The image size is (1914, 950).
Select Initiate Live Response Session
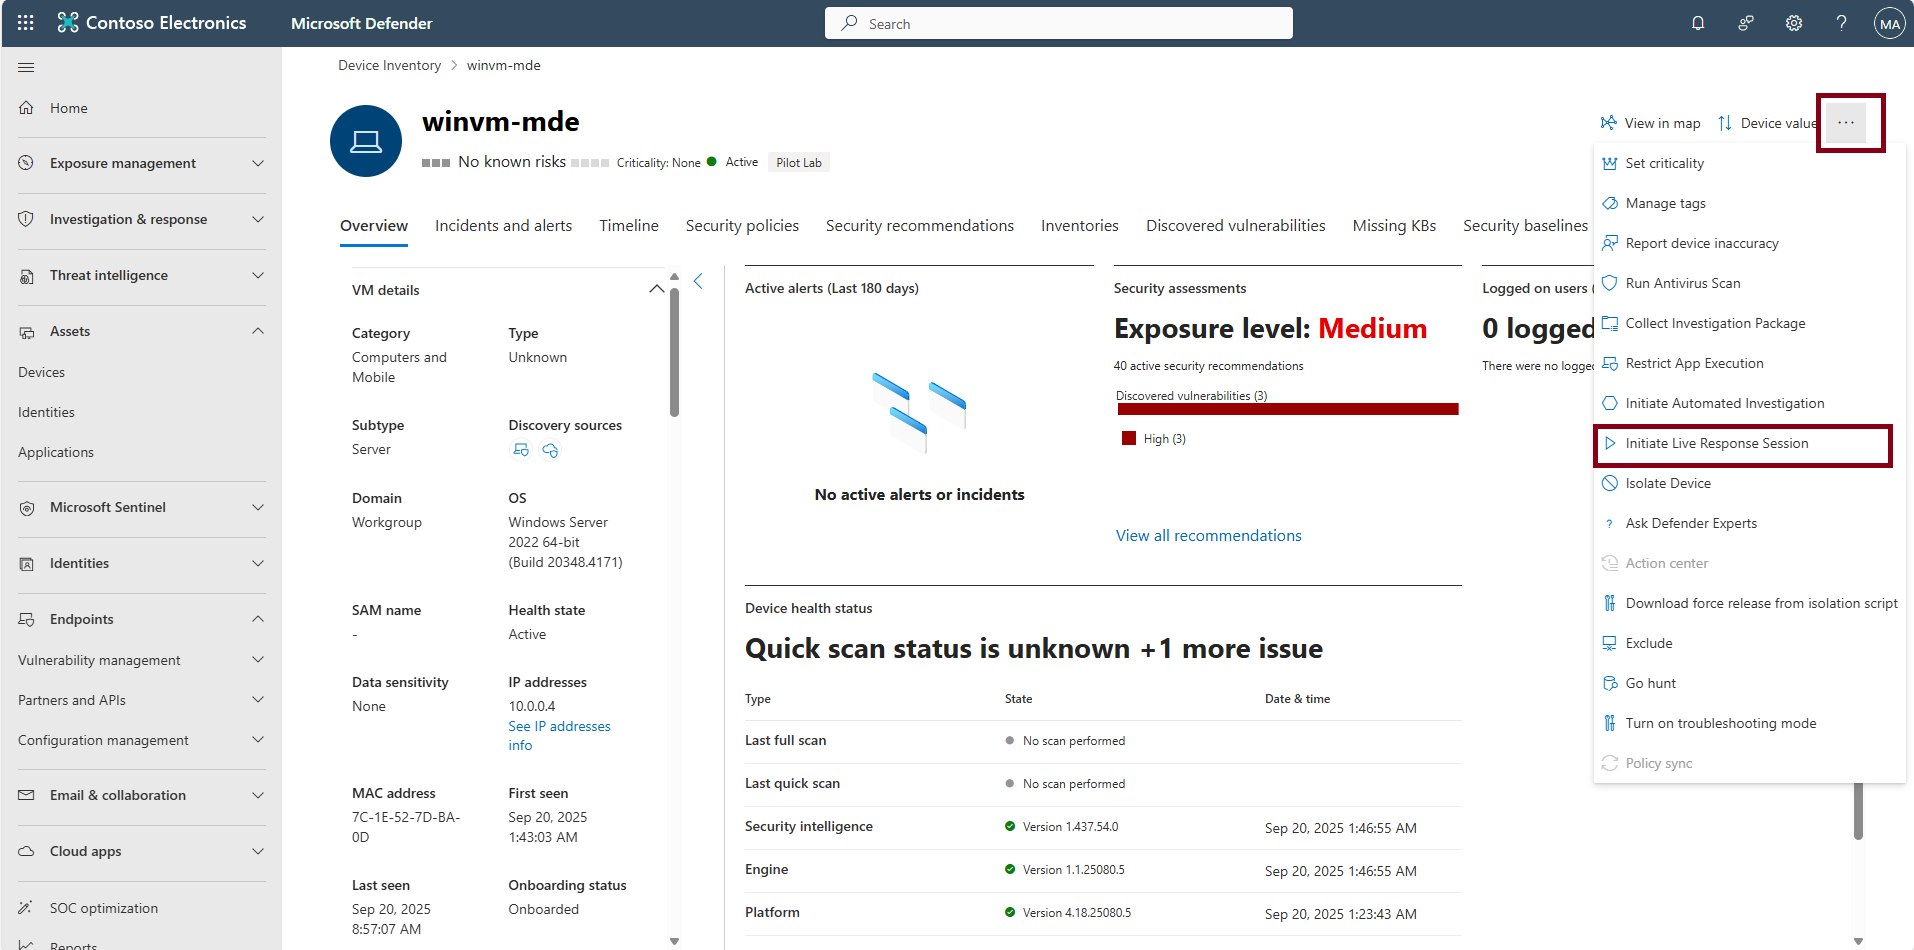tap(1743, 444)
